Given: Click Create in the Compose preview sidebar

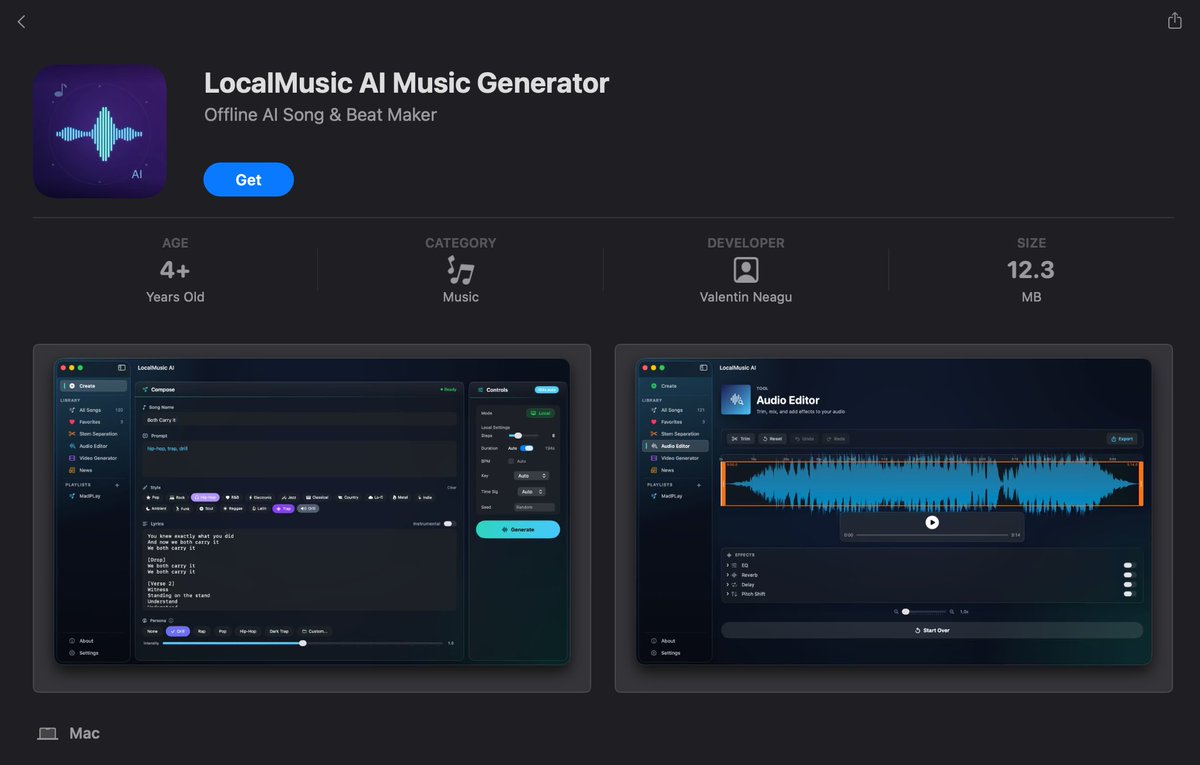Looking at the screenshot, I should 92,386.
